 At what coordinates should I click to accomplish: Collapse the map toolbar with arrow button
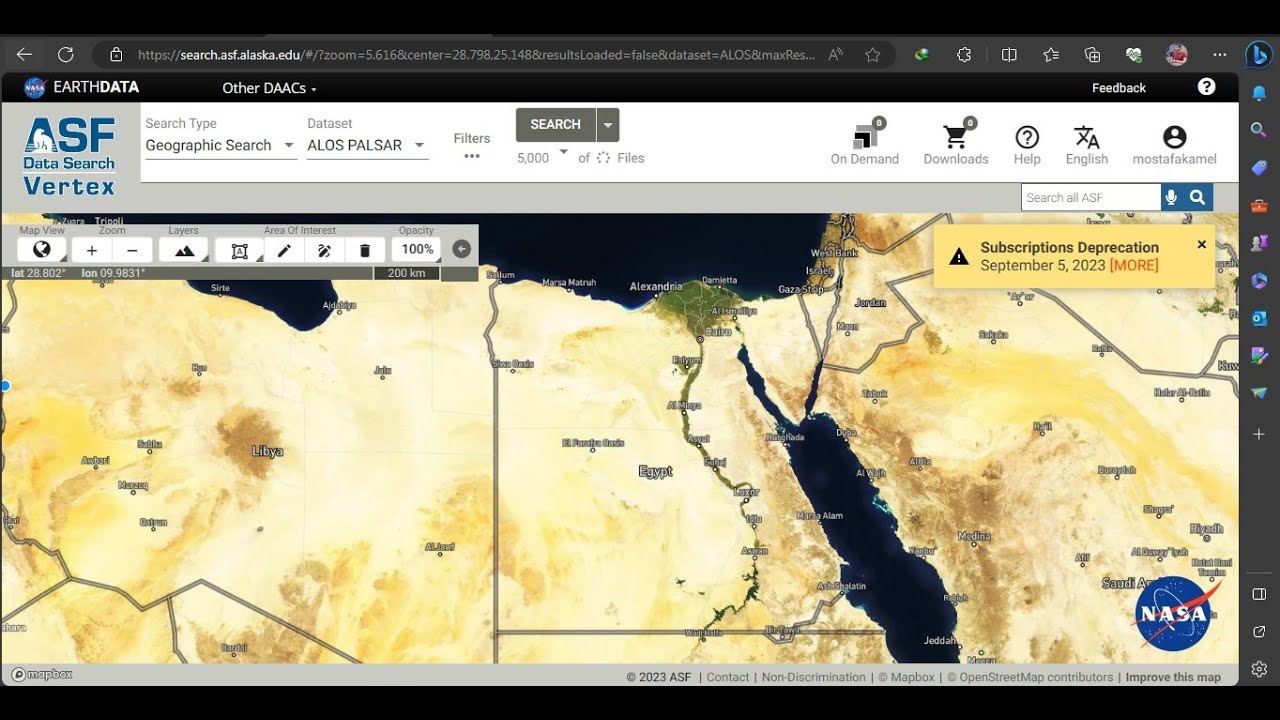point(461,249)
